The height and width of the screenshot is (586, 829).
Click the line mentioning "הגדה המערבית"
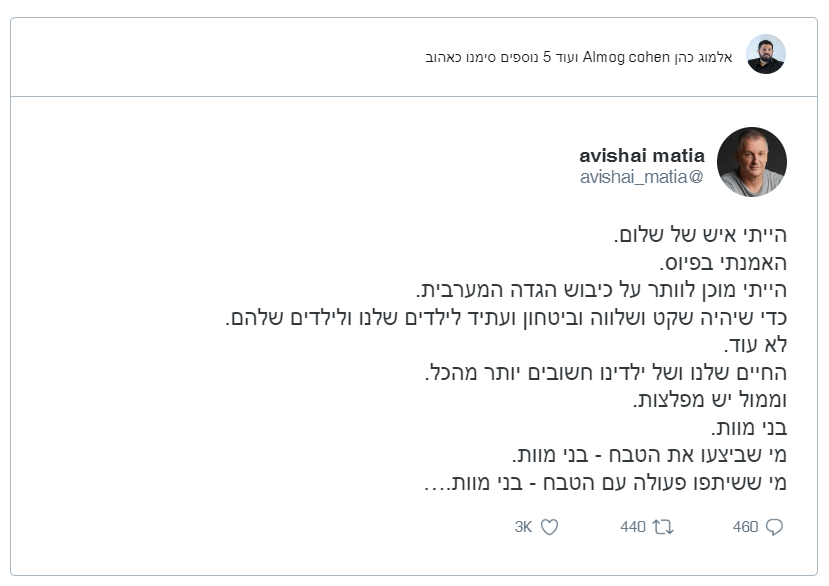(x=602, y=291)
